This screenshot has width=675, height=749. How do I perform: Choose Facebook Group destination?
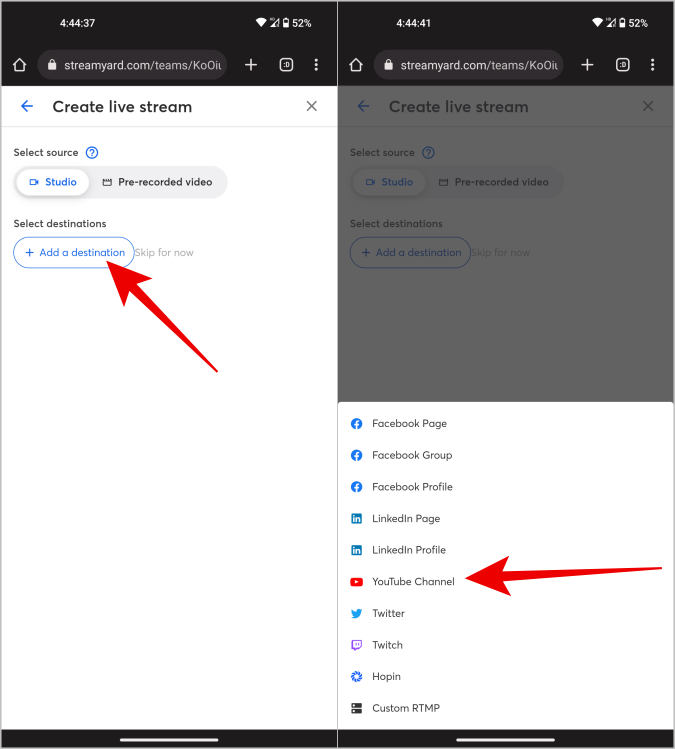(x=412, y=455)
